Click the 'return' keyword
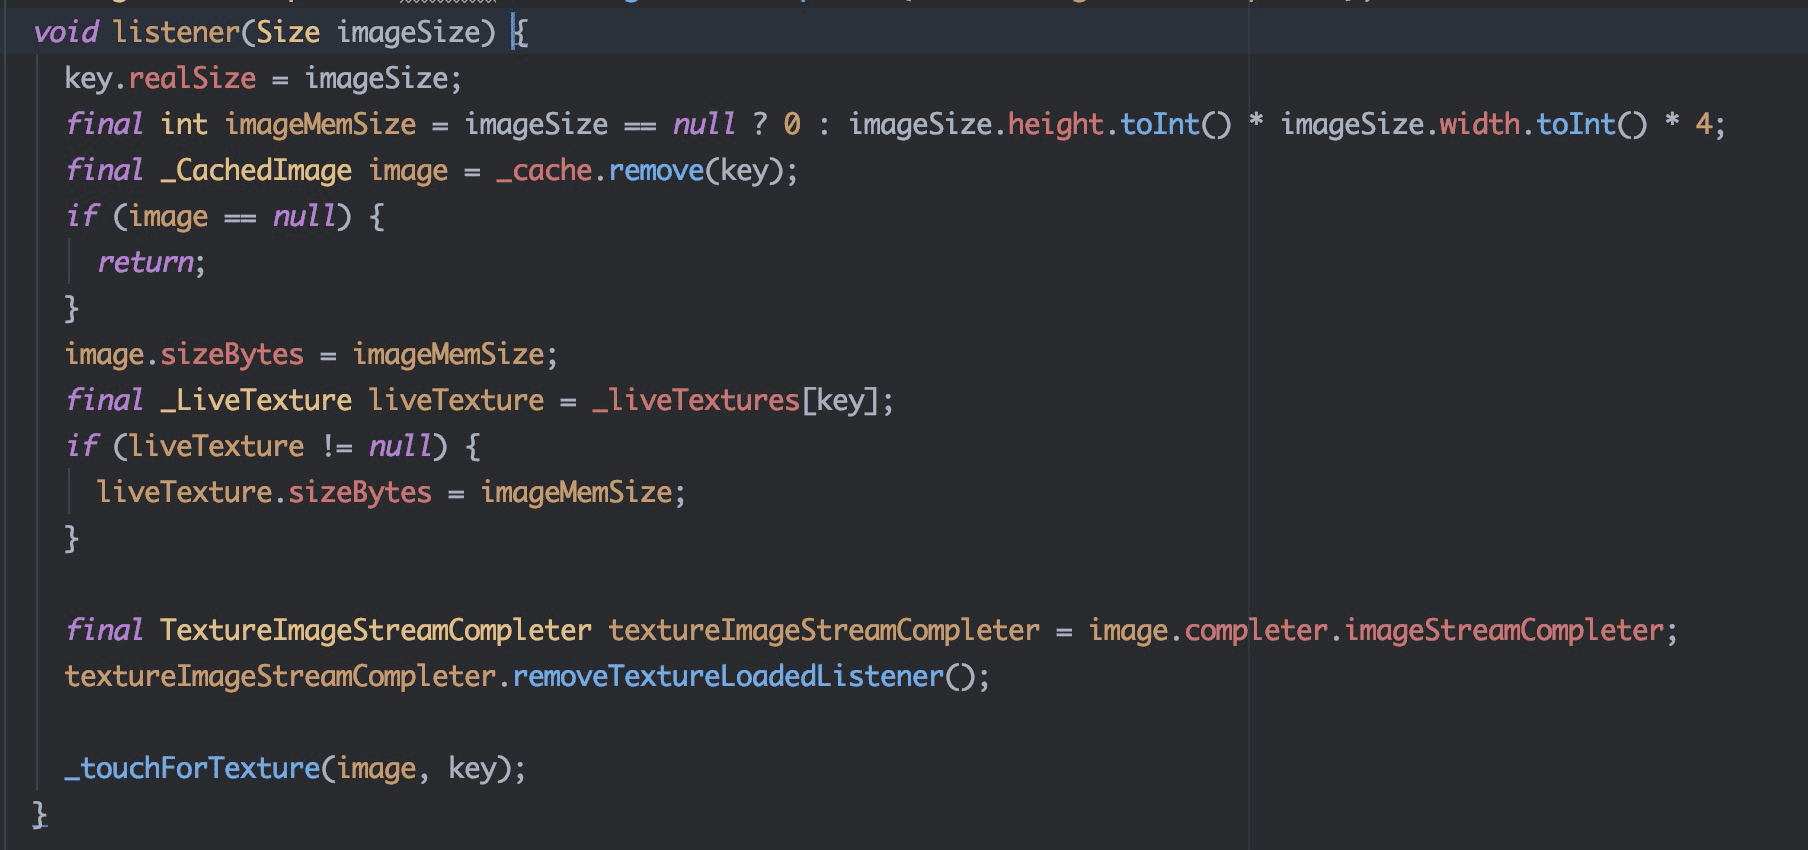Screen dimensions: 1808x850 click(x=145, y=262)
